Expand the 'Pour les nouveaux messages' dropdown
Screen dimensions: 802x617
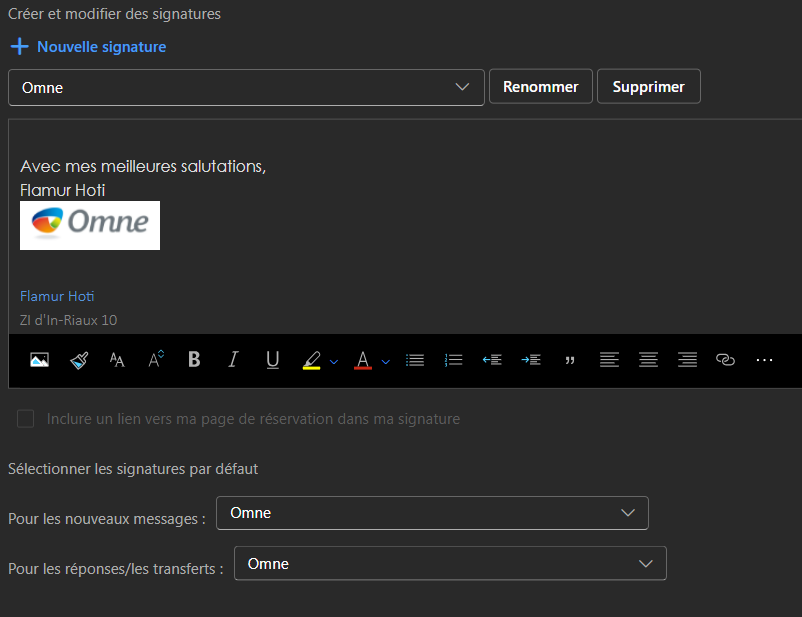pyautogui.click(x=432, y=513)
